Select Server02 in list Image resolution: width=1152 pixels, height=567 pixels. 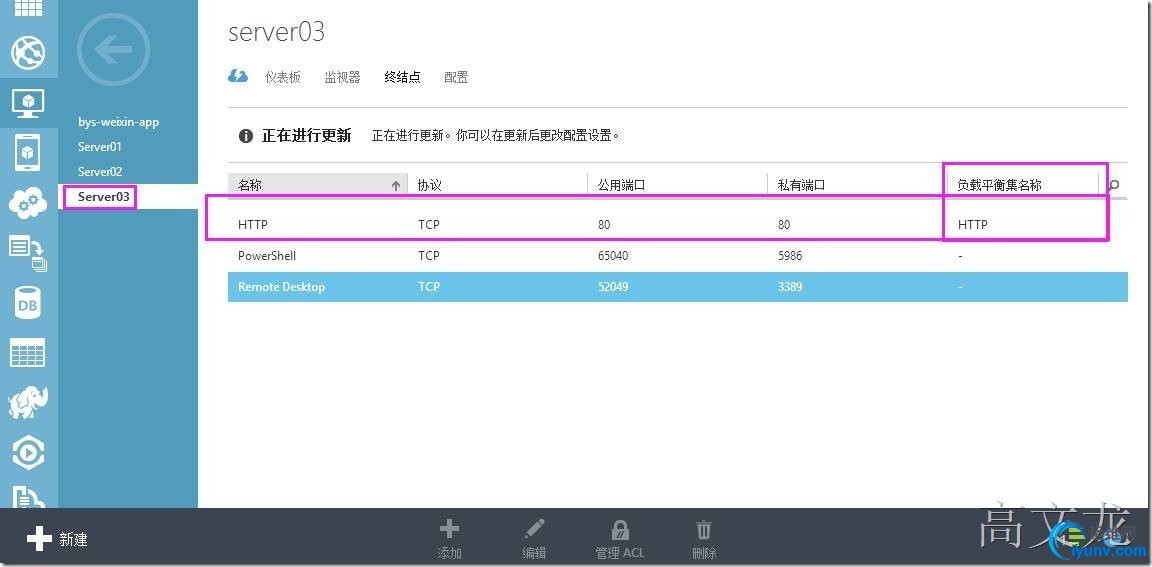[100, 172]
